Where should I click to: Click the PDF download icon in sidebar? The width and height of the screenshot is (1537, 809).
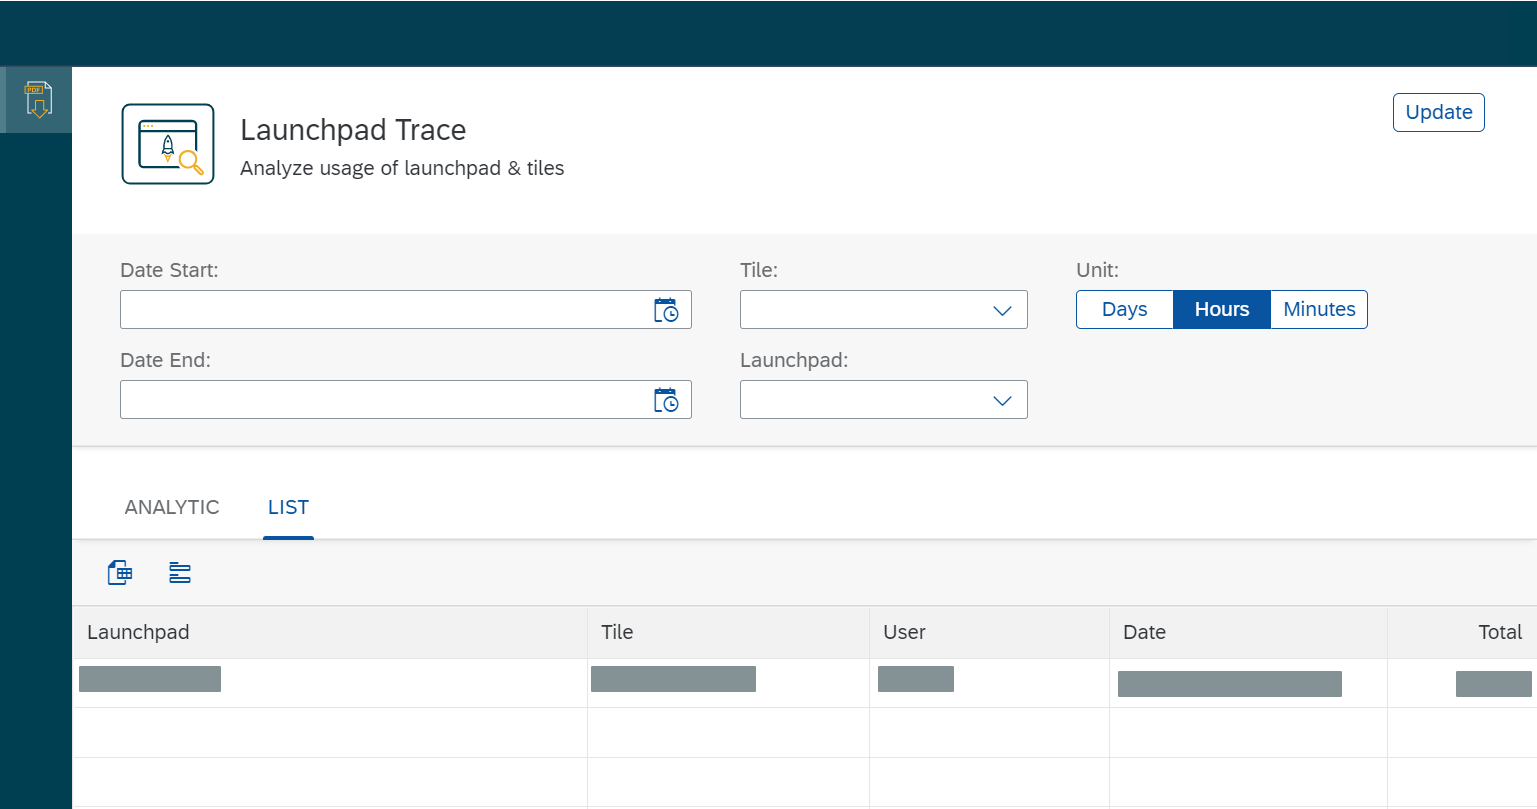click(x=38, y=100)
